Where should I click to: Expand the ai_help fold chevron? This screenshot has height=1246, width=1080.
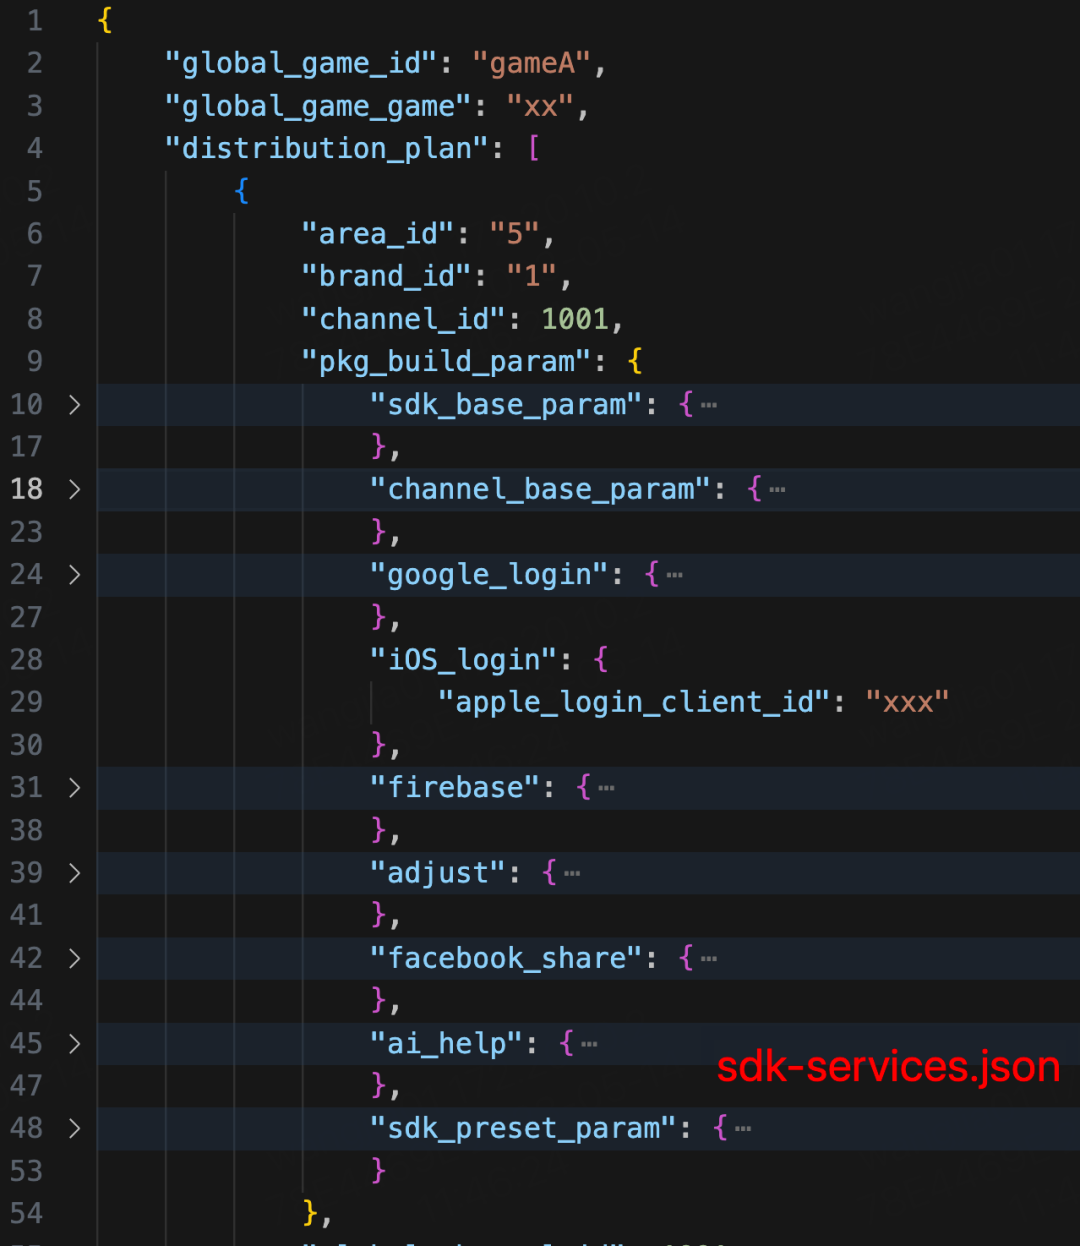[x=74, y=1043]
